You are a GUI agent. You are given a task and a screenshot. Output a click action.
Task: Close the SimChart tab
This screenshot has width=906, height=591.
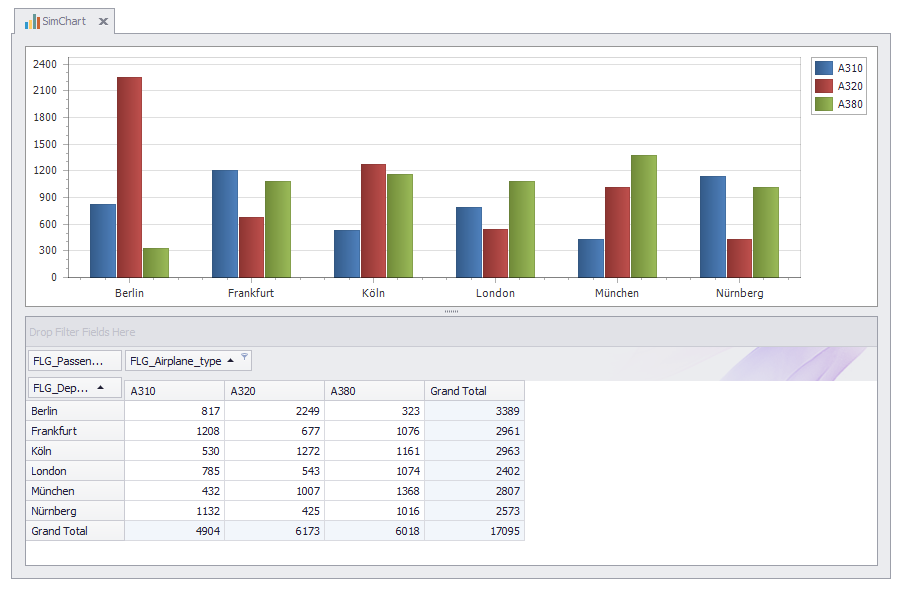click(x=103, y=21)
